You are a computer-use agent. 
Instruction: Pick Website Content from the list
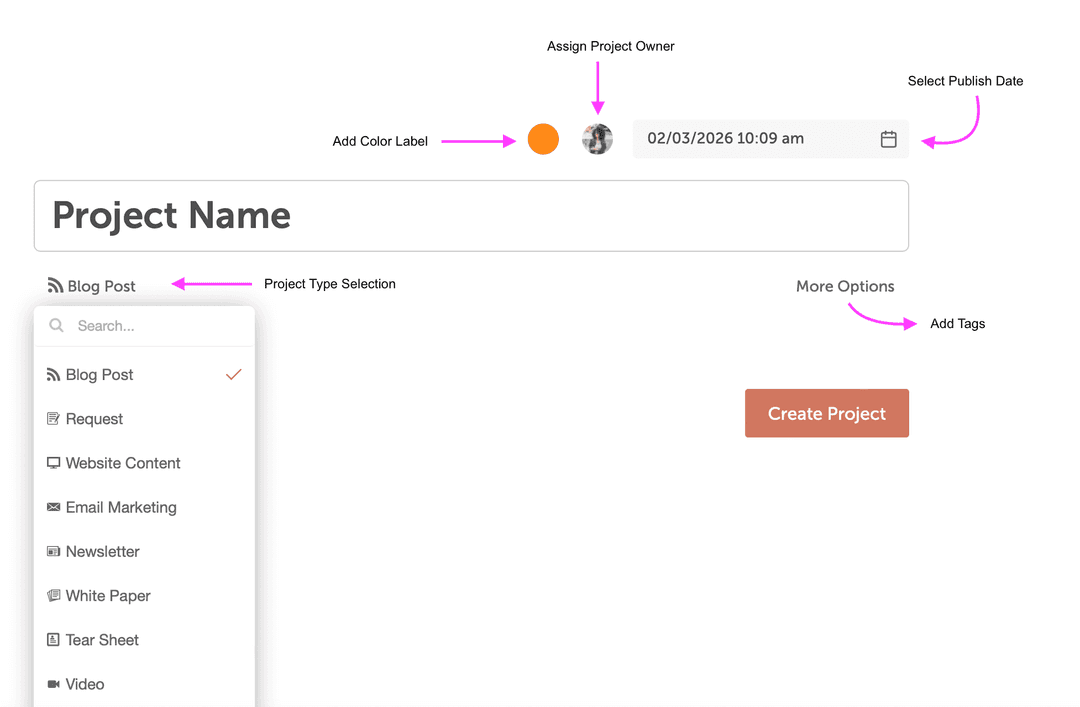(x=123, y=464)
